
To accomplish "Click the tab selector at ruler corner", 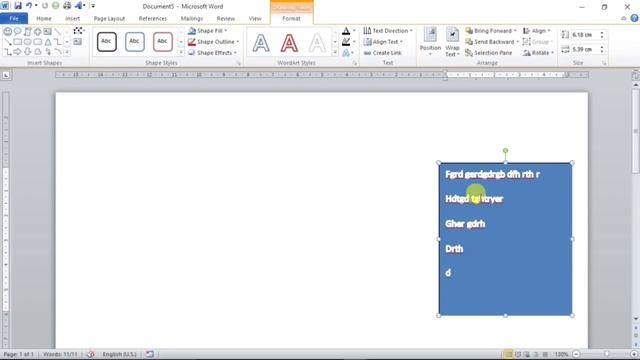I will tap(6, 75).
